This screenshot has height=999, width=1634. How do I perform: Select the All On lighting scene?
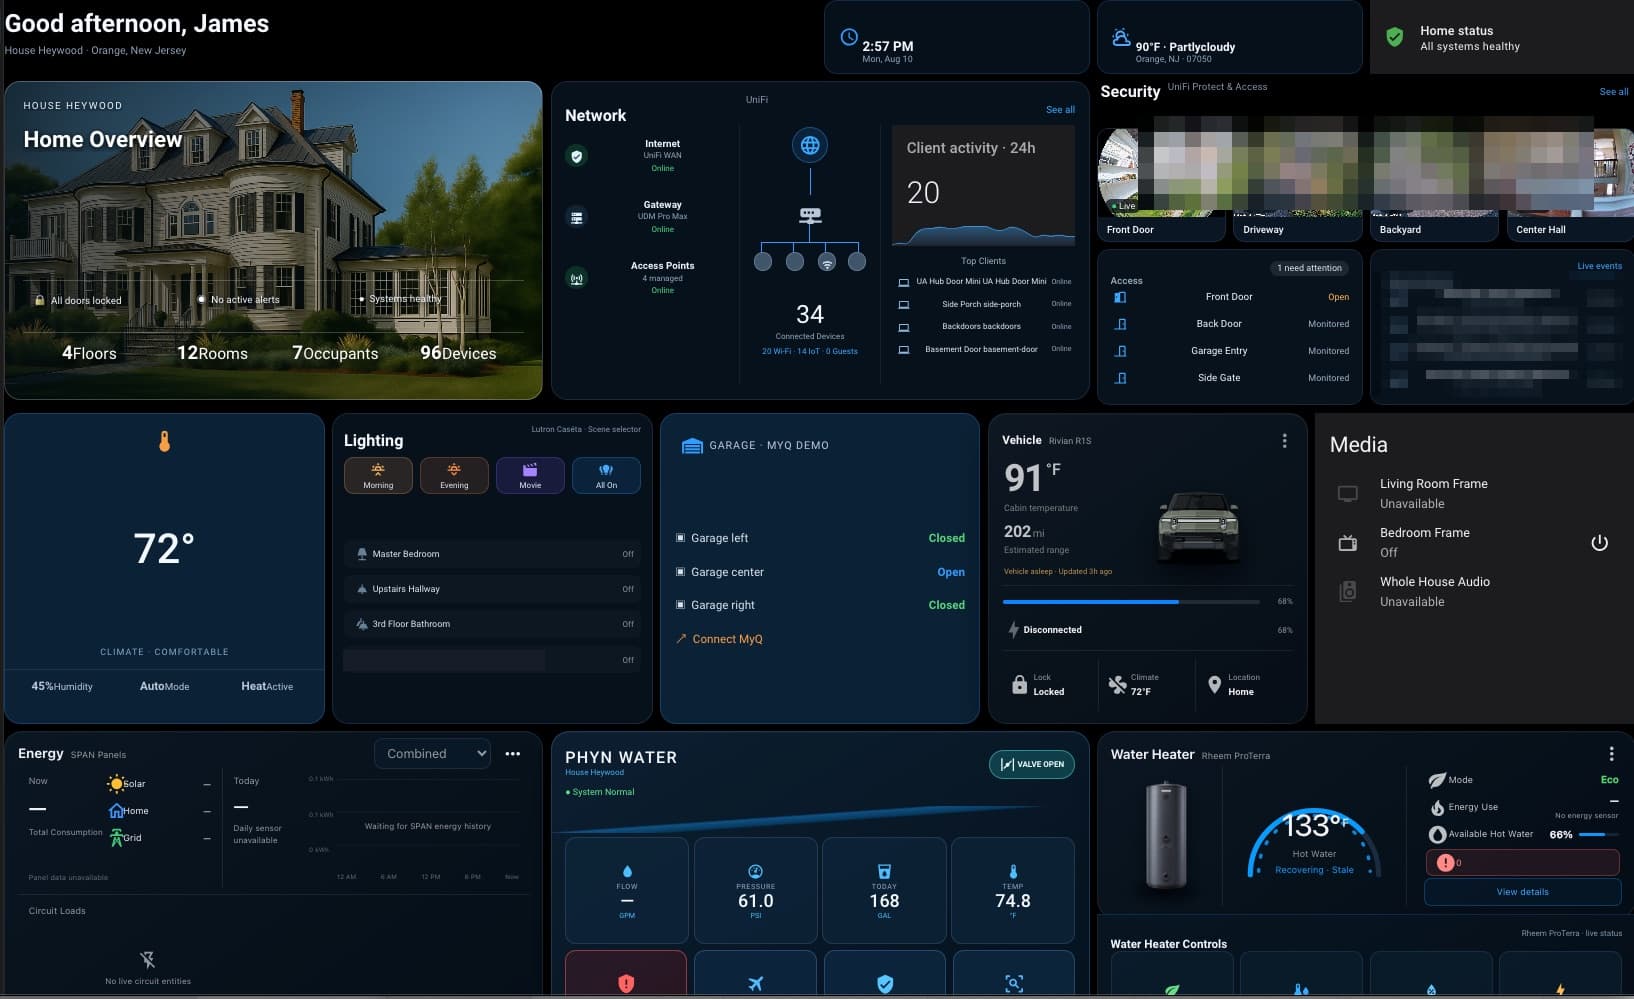point(606,475)
